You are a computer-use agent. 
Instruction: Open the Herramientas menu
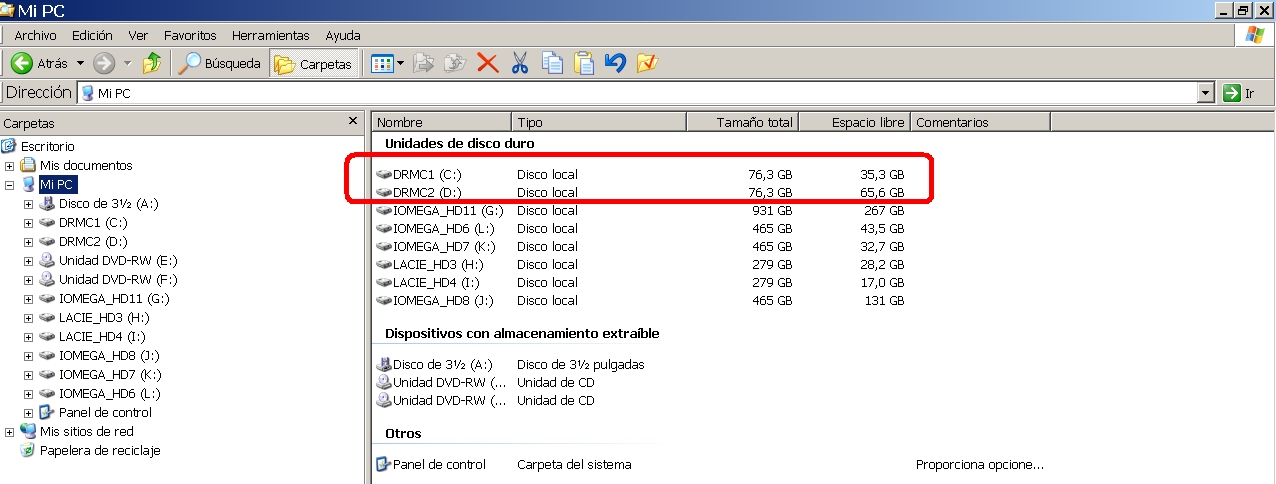click(270, 35)
